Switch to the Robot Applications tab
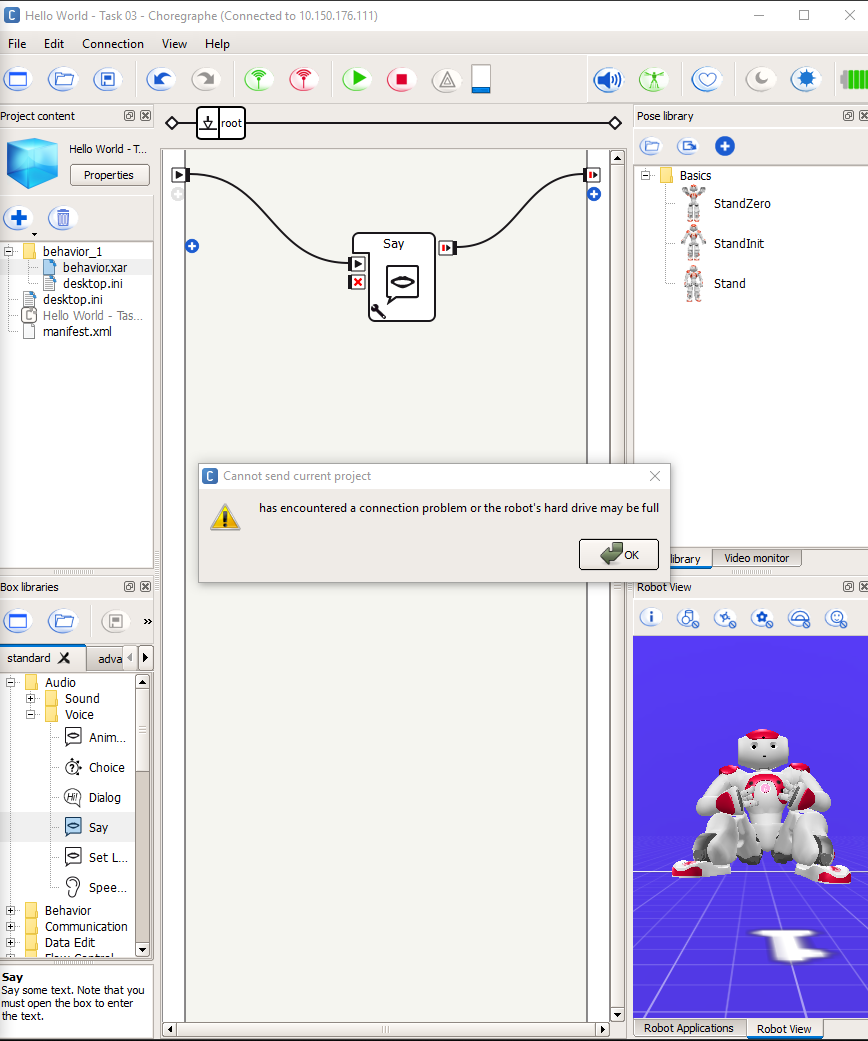Image resolution: width=868 pixels, height=1041 pixels. [689, 1028]
